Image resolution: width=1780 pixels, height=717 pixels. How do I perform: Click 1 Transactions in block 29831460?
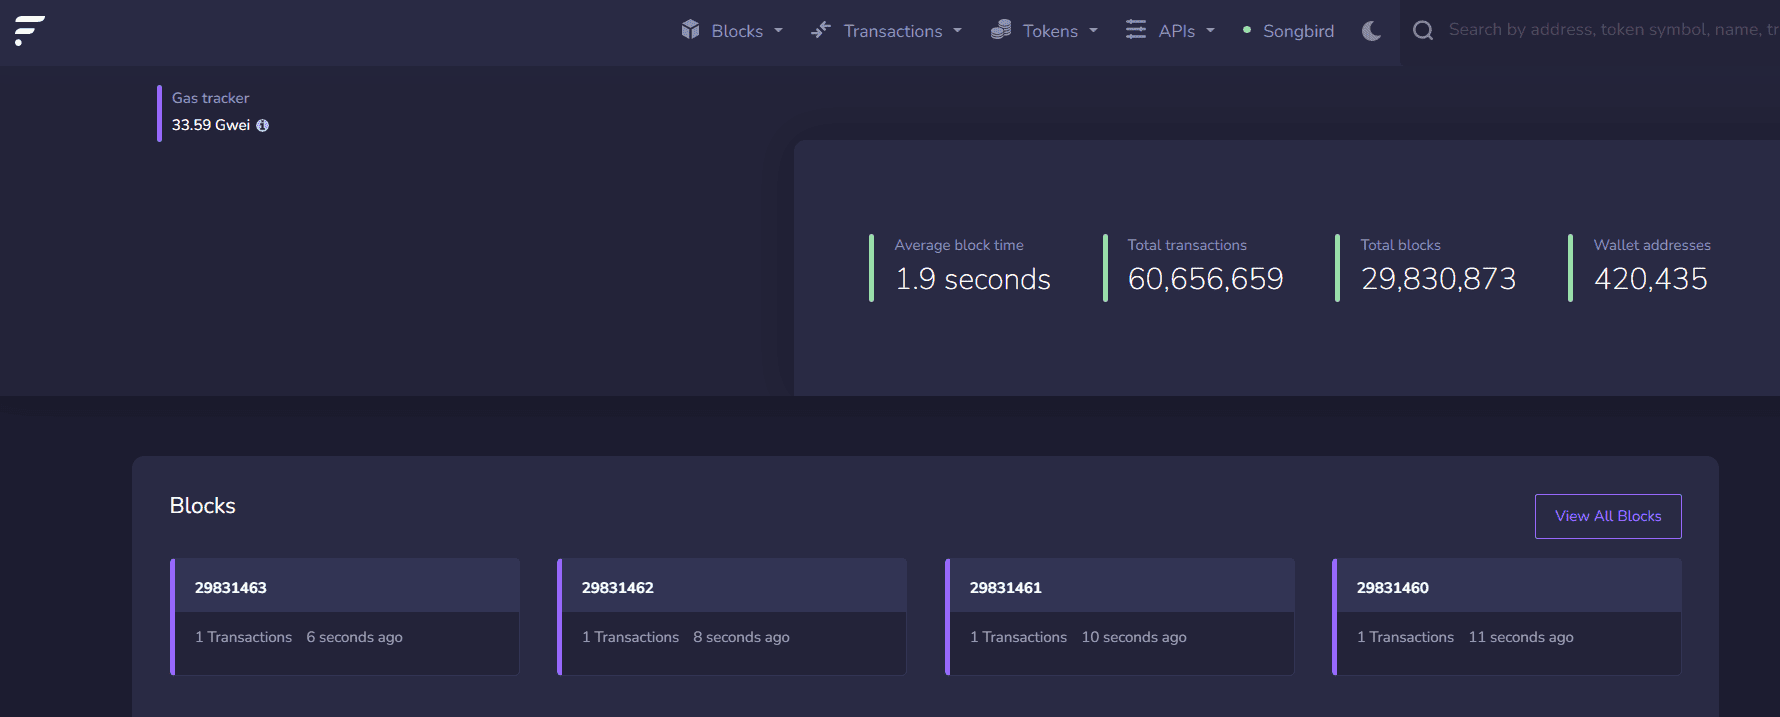point(1405,637)
